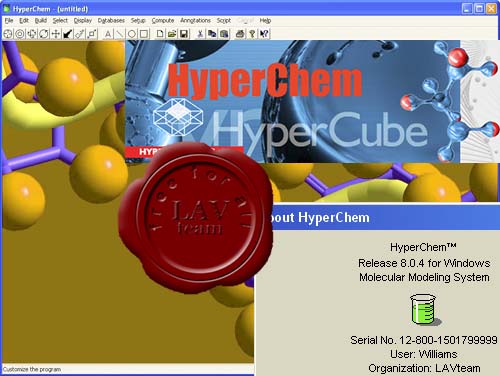Open the File menu
The width and height of the screenshot is (500, 376).
[9, 21]
